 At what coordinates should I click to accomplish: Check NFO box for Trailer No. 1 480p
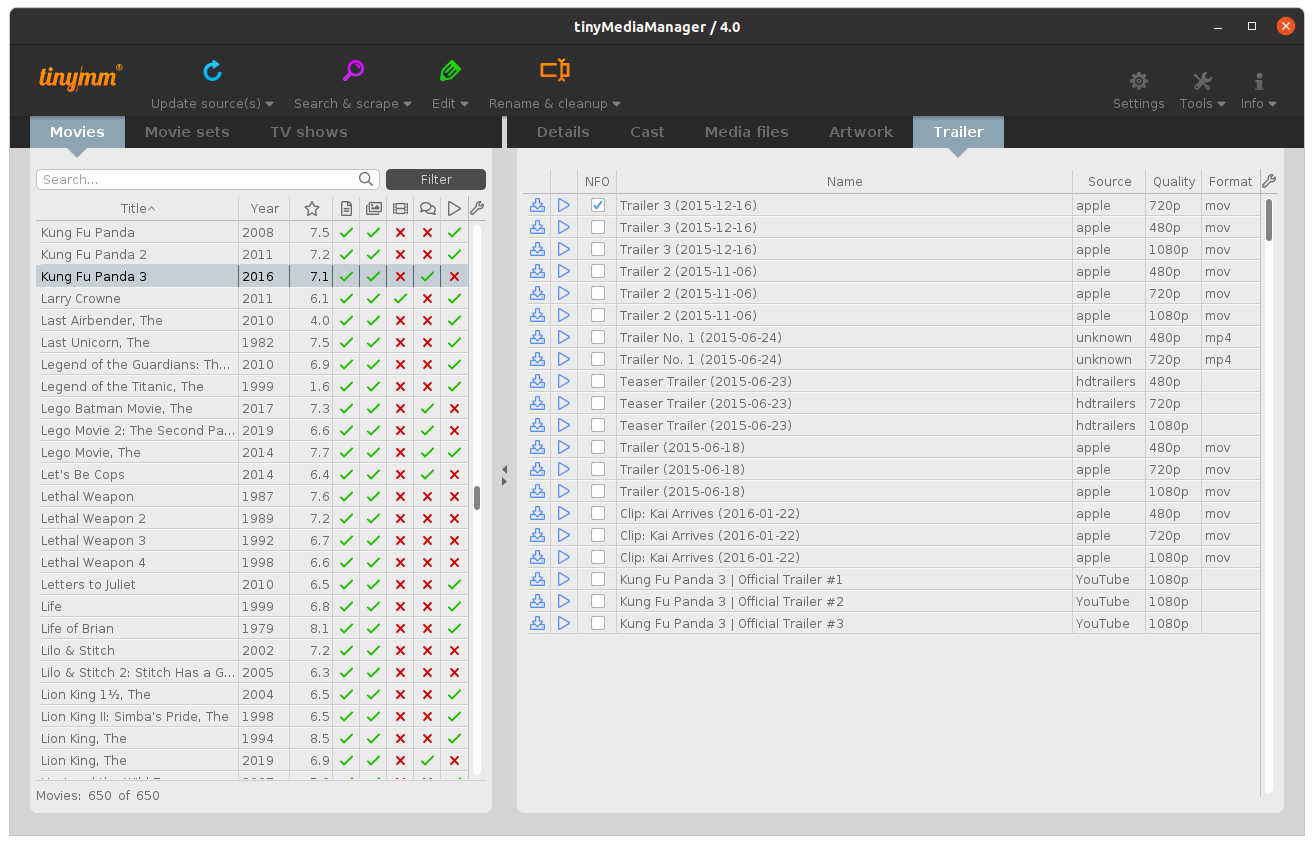[598, 337]
